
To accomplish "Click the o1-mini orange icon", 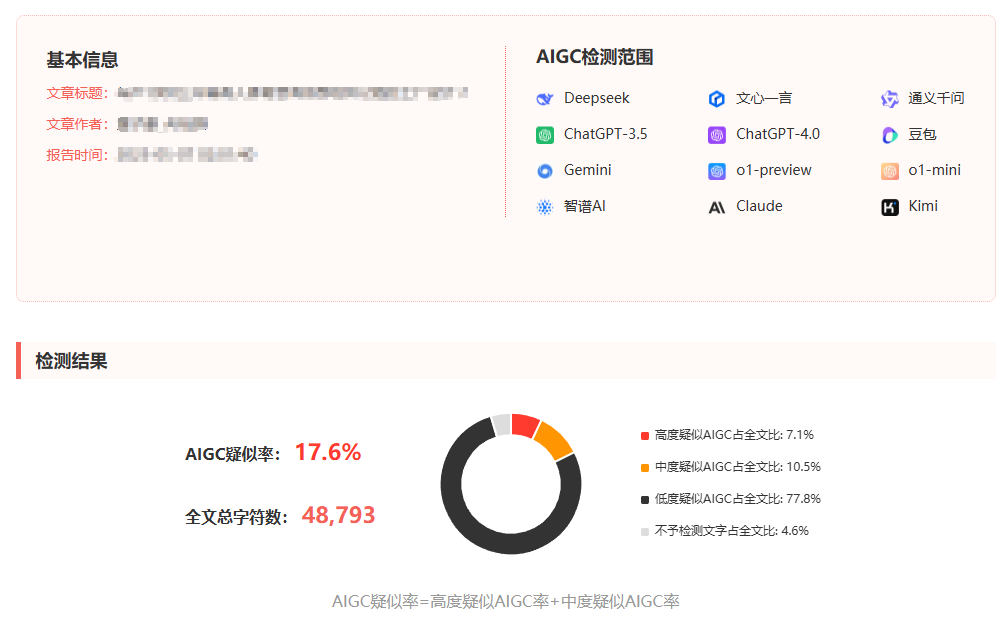I will pyautogui.click(x=890, y=171).
